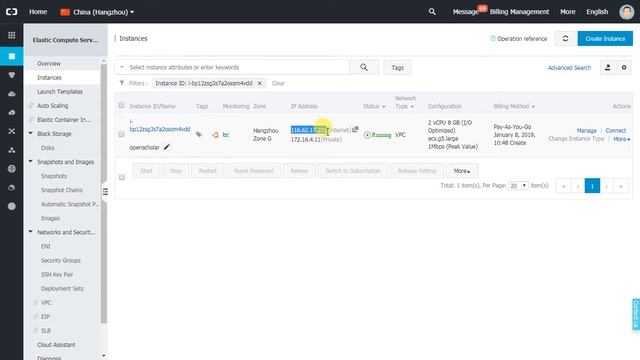Collapse the Snapshots and Images section
640x360 pixels.
coord(31,161)
